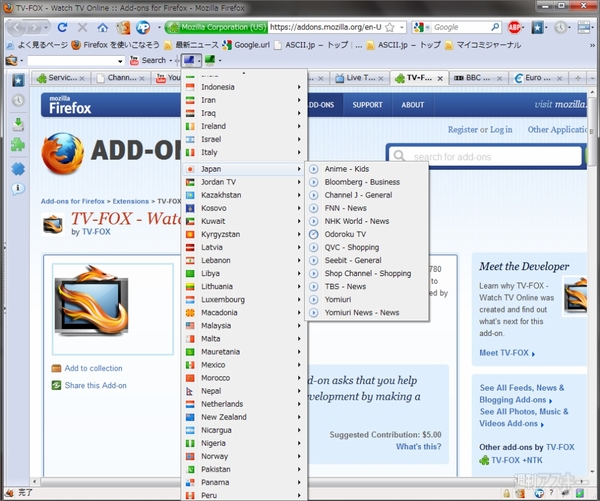Switch to the Euro tab
This screenshot has width=600, height=501.
point(538,78)
